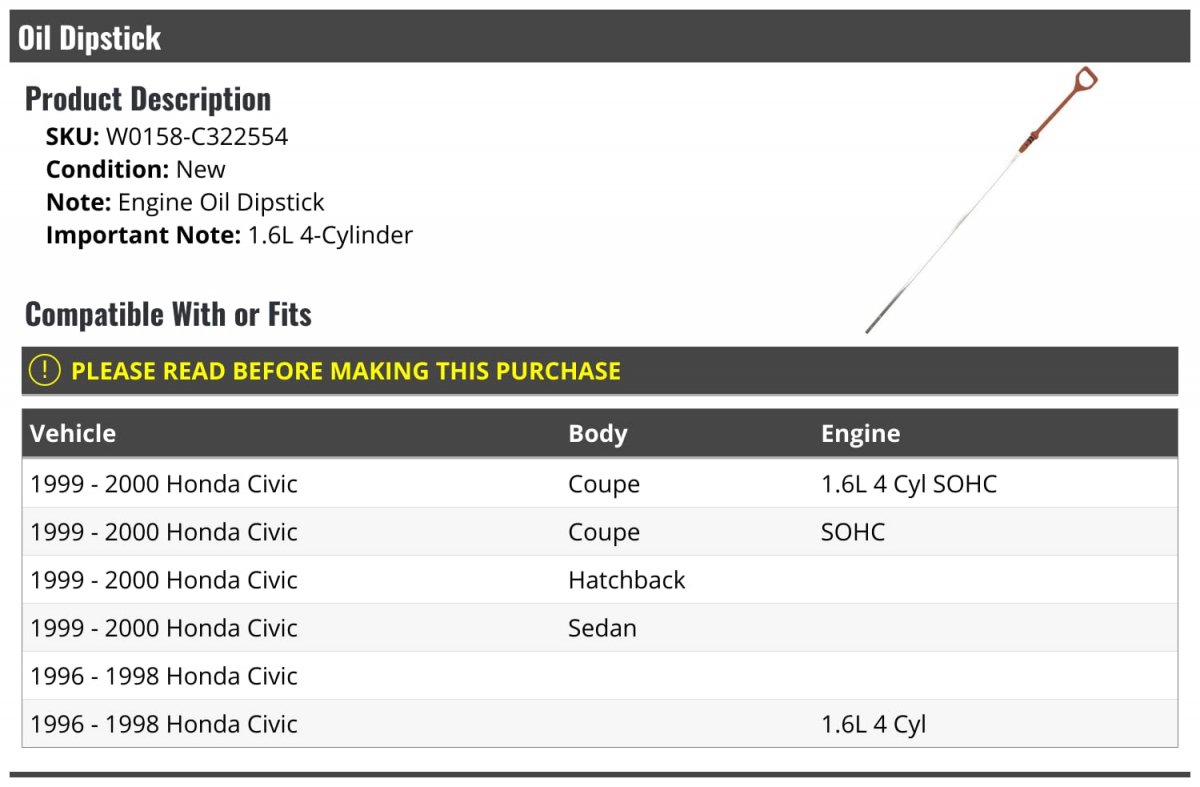The width and height of the screenshot is (1200, 787).
Task: Select the last row's 1.6L 4 Cyl cell
Action: pos(873,724)
